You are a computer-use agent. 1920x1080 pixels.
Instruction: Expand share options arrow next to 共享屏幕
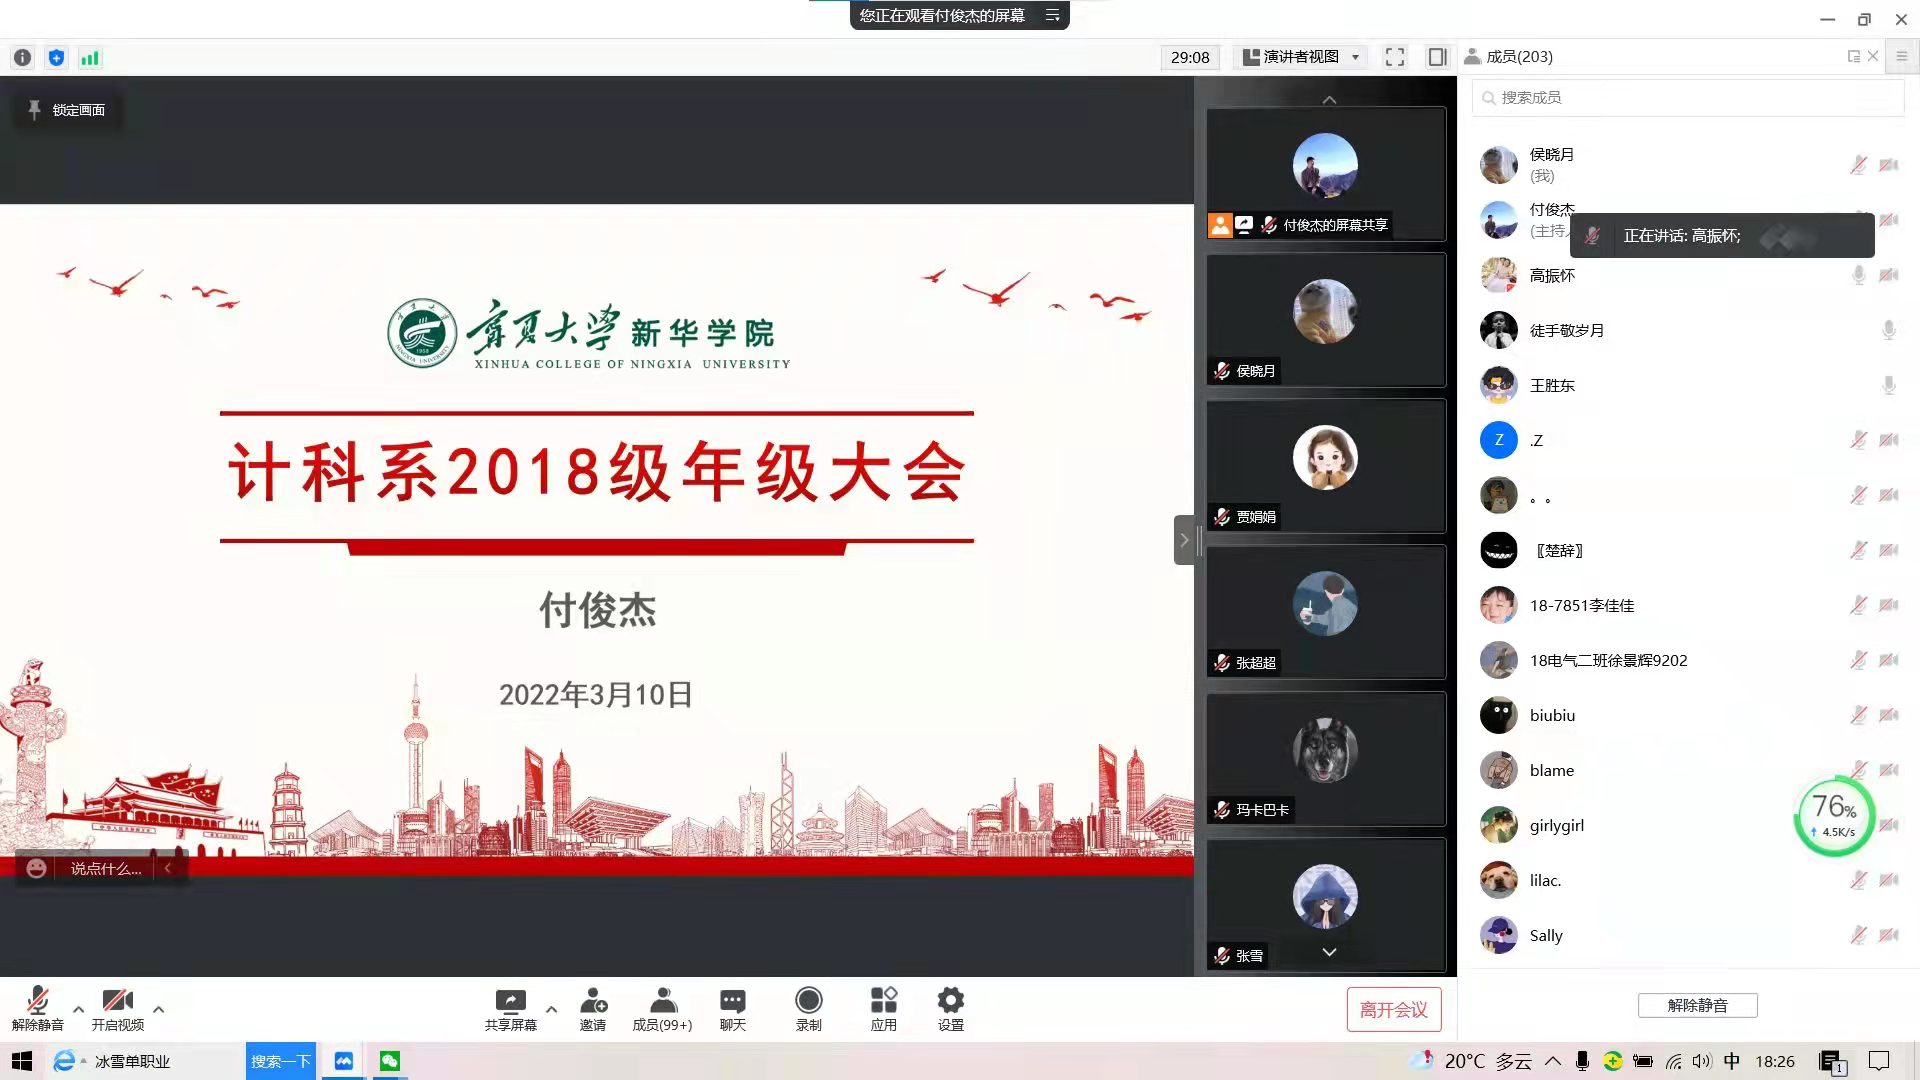tap(551, 1009)
